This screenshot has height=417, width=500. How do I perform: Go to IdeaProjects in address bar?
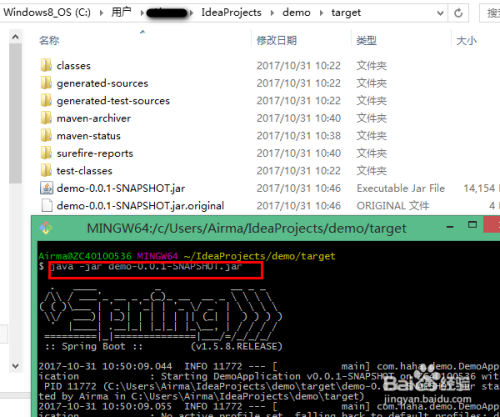[231, 13]
